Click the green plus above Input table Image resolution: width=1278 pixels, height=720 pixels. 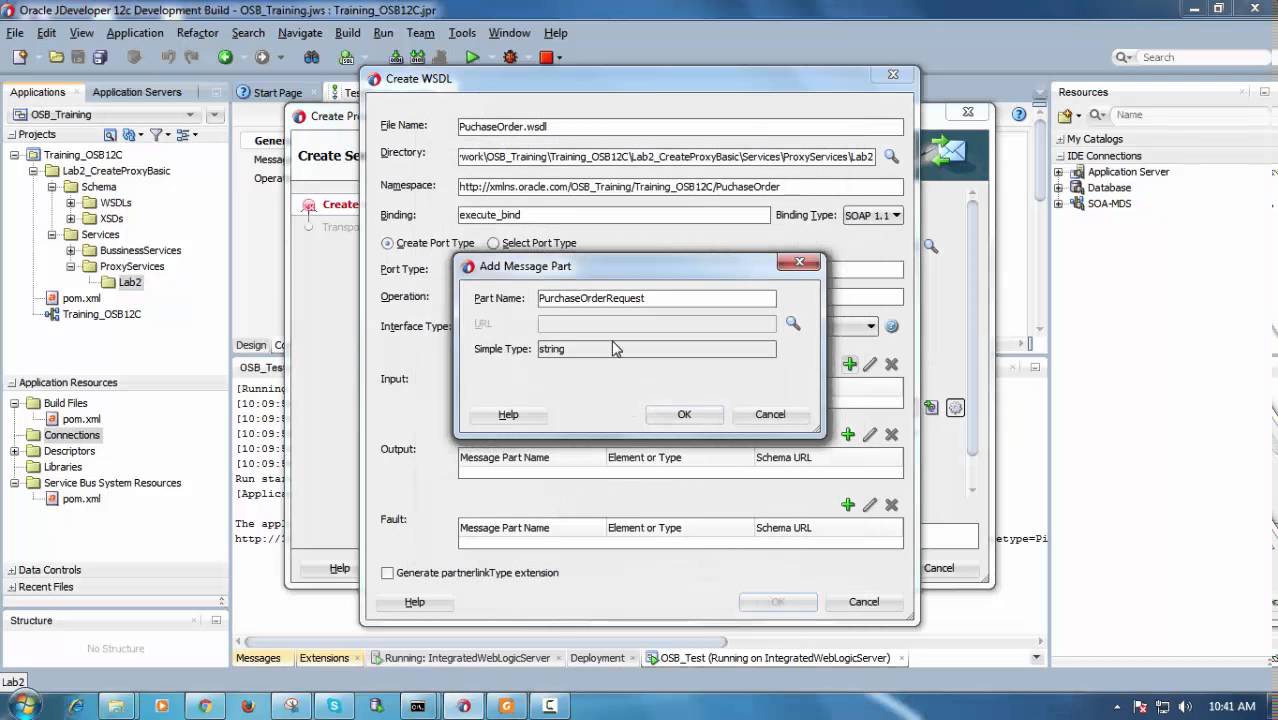point(848,364)
